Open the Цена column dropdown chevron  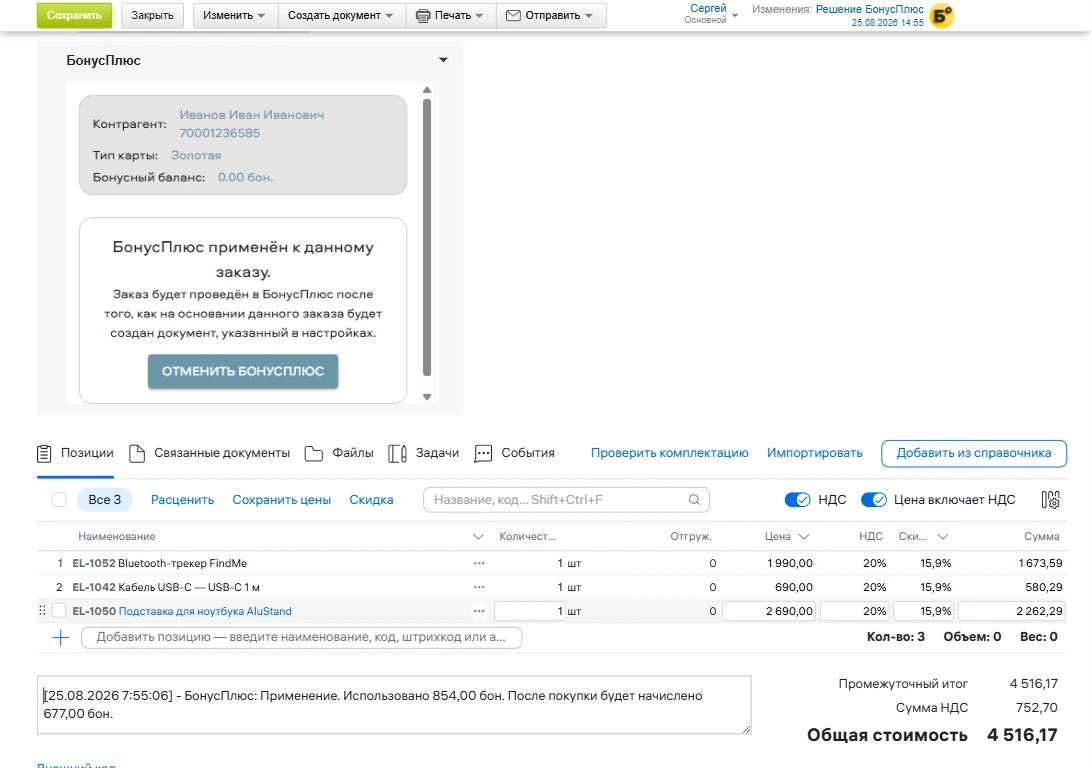pos(804,537)
